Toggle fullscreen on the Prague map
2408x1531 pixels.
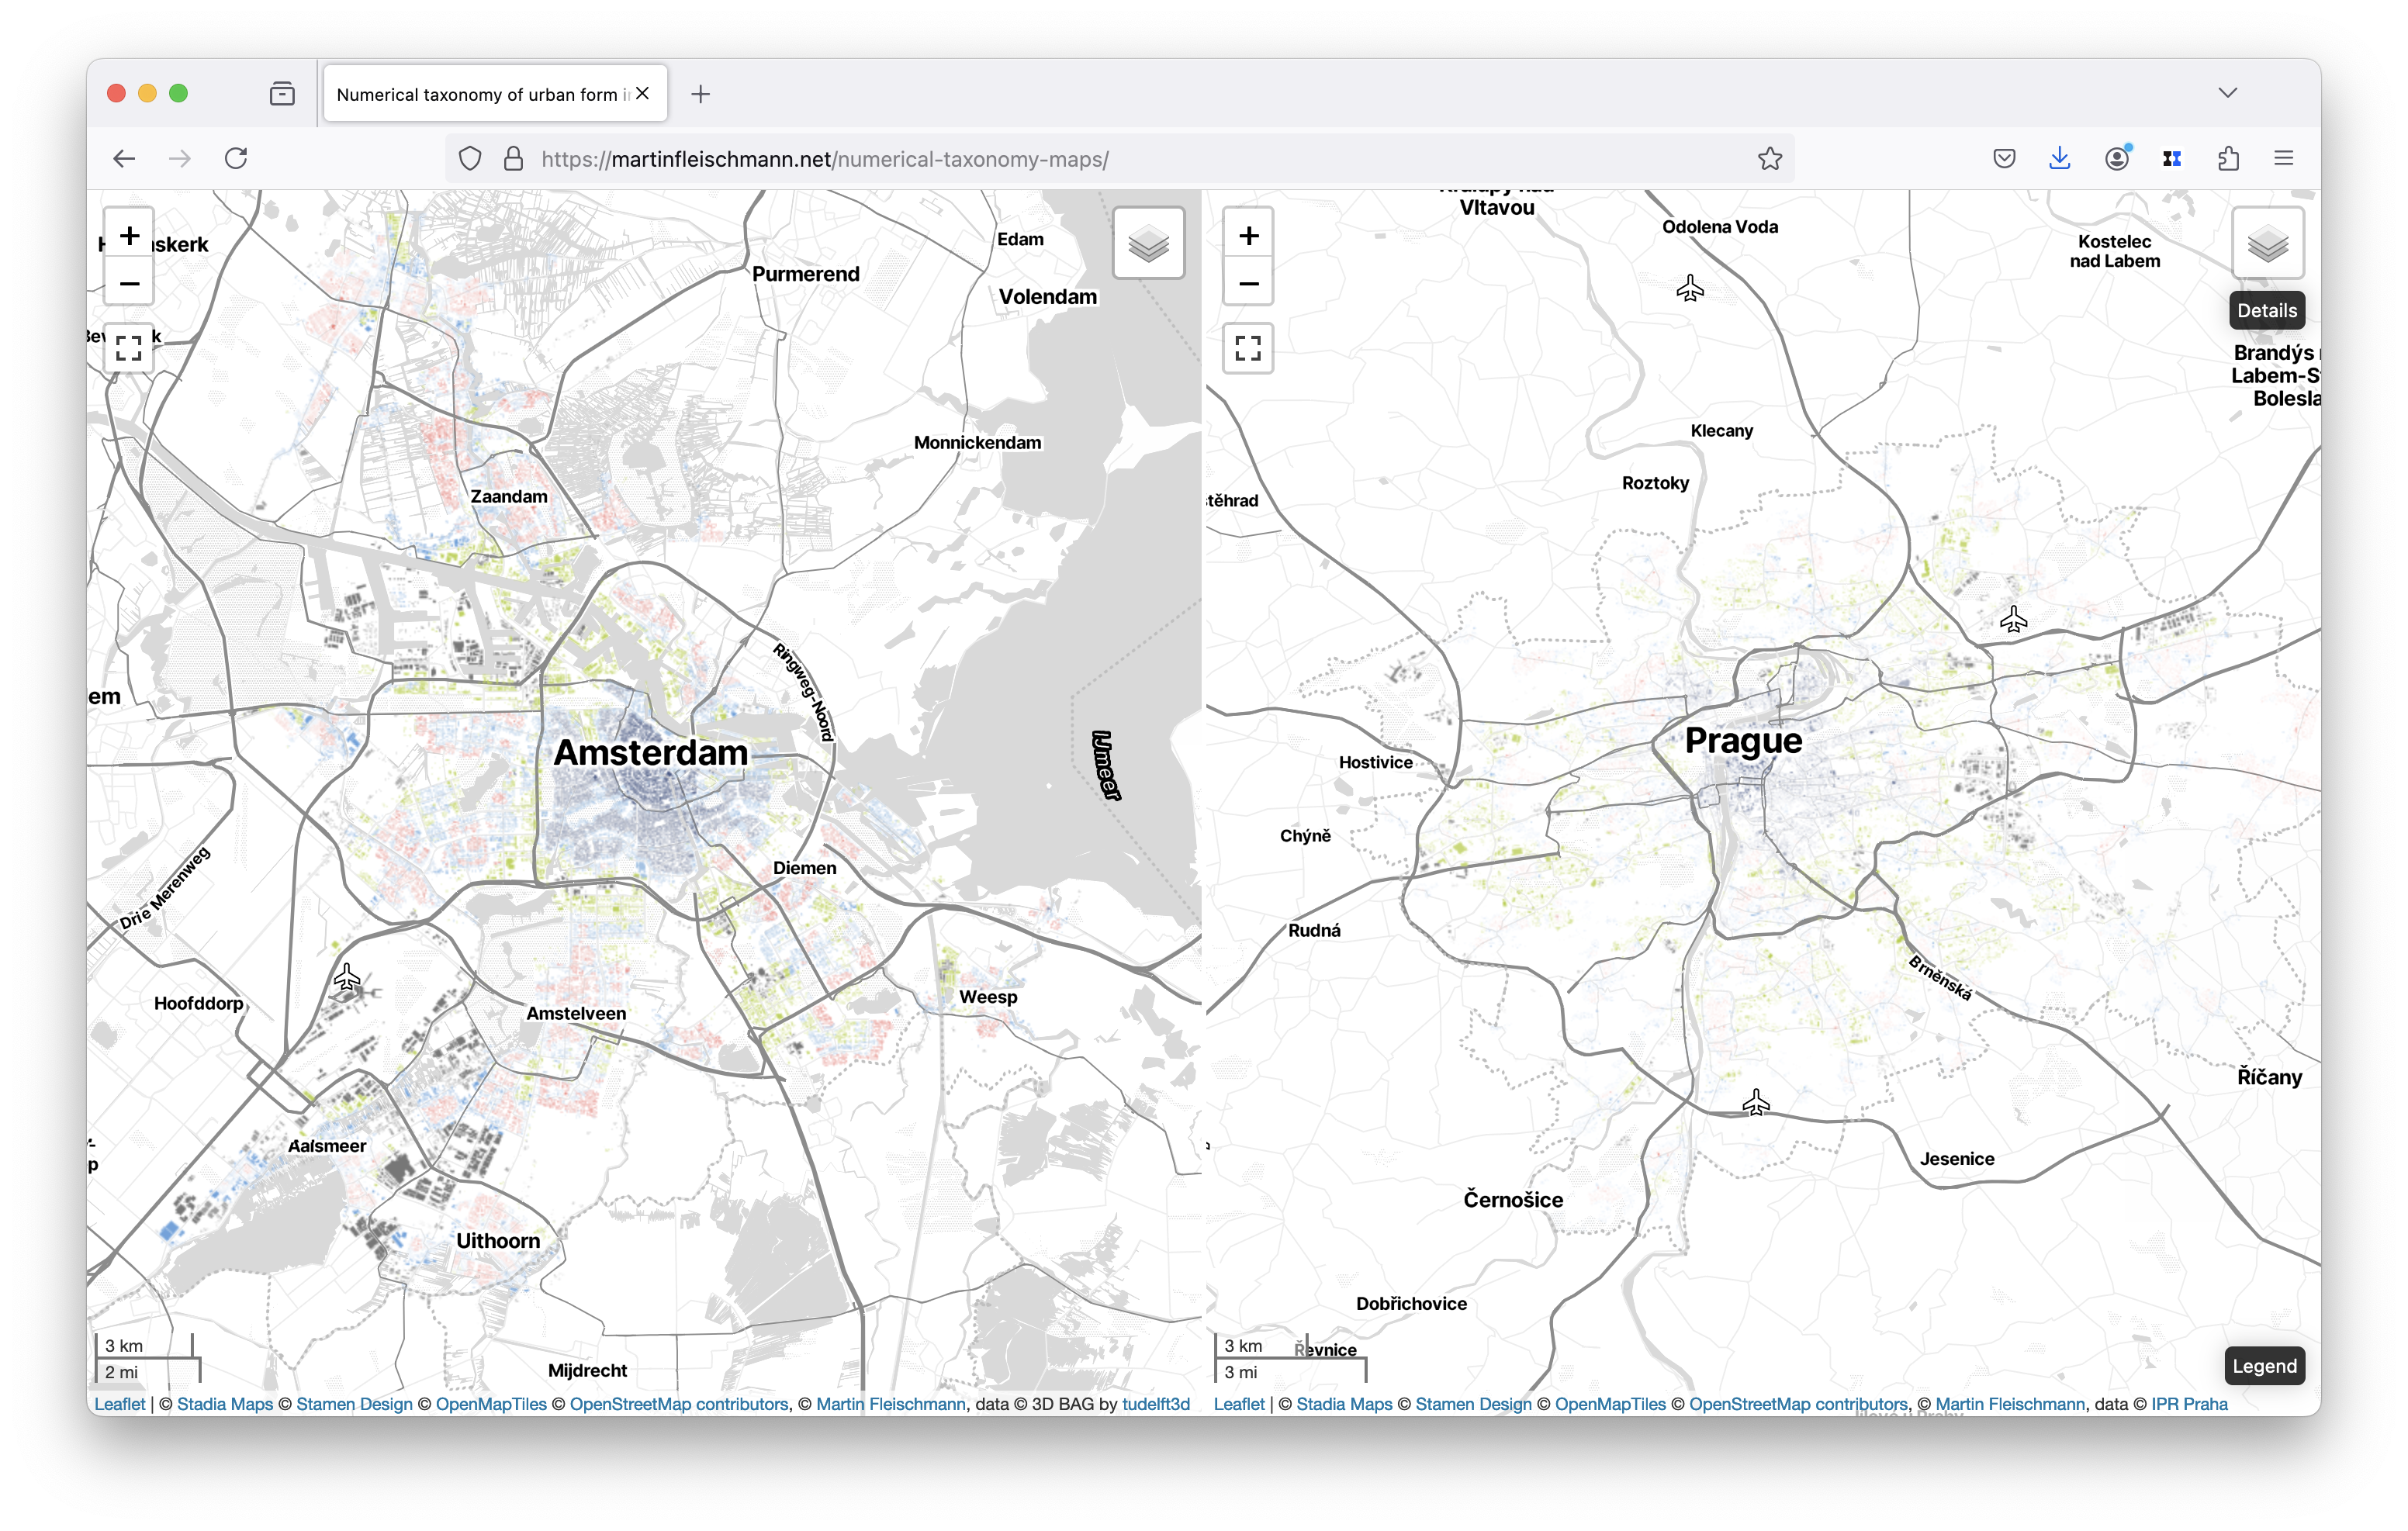[1248, 348]
